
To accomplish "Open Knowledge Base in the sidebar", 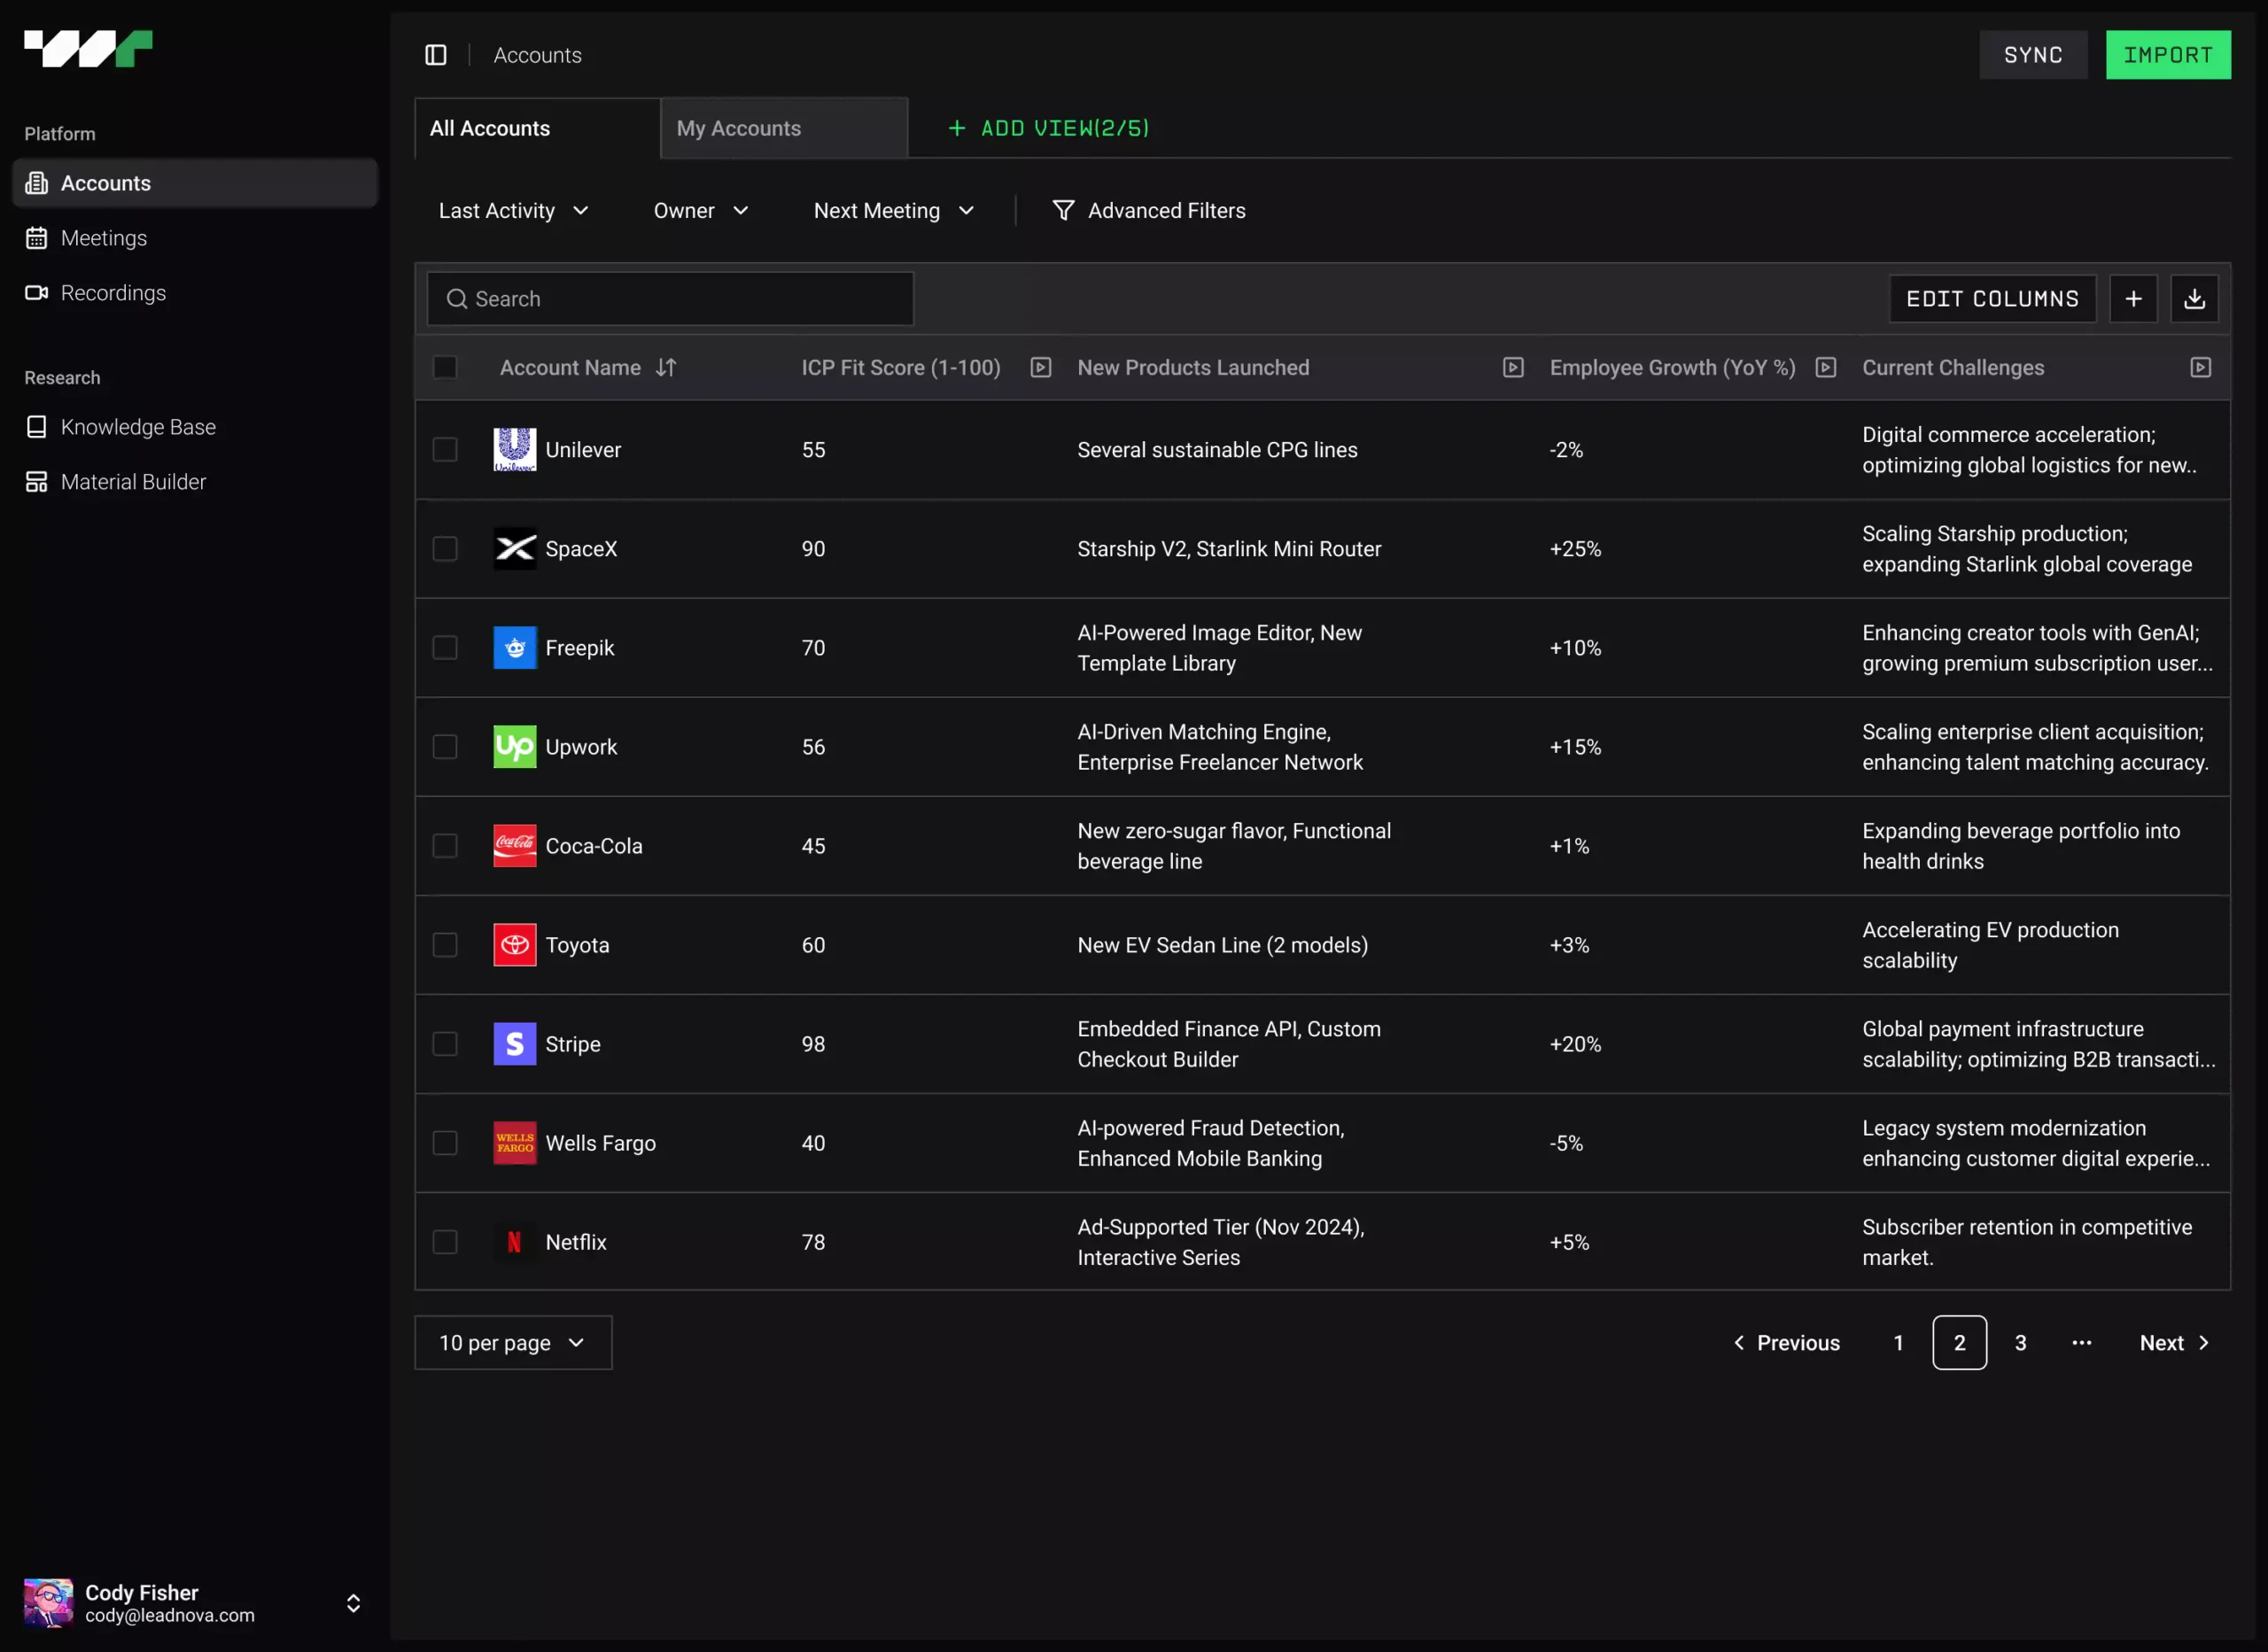I will (x=195, y=427).
